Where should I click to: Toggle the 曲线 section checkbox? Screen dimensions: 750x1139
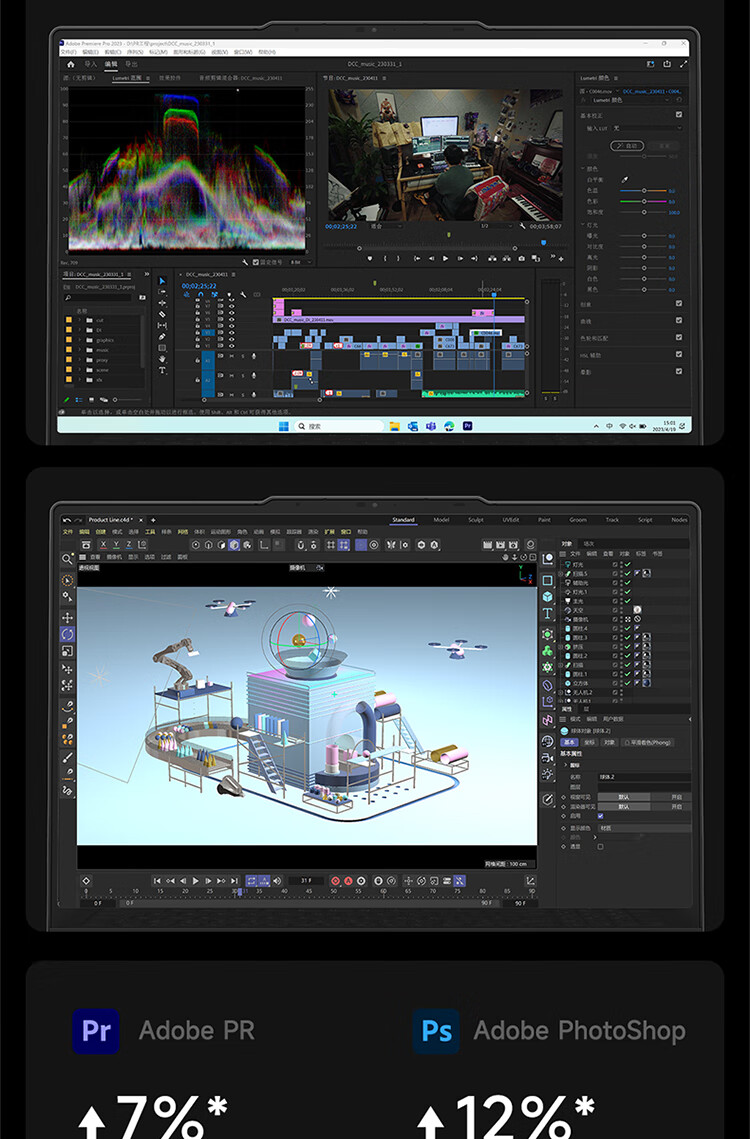679,321
